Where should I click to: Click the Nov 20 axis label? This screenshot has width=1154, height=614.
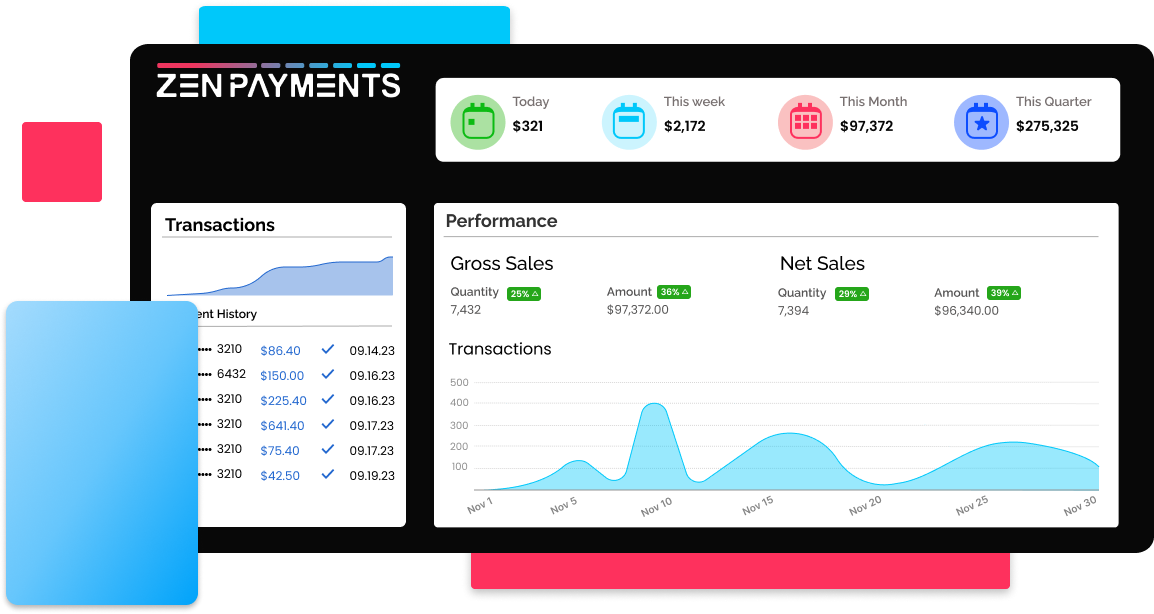(x=865, y=505)
